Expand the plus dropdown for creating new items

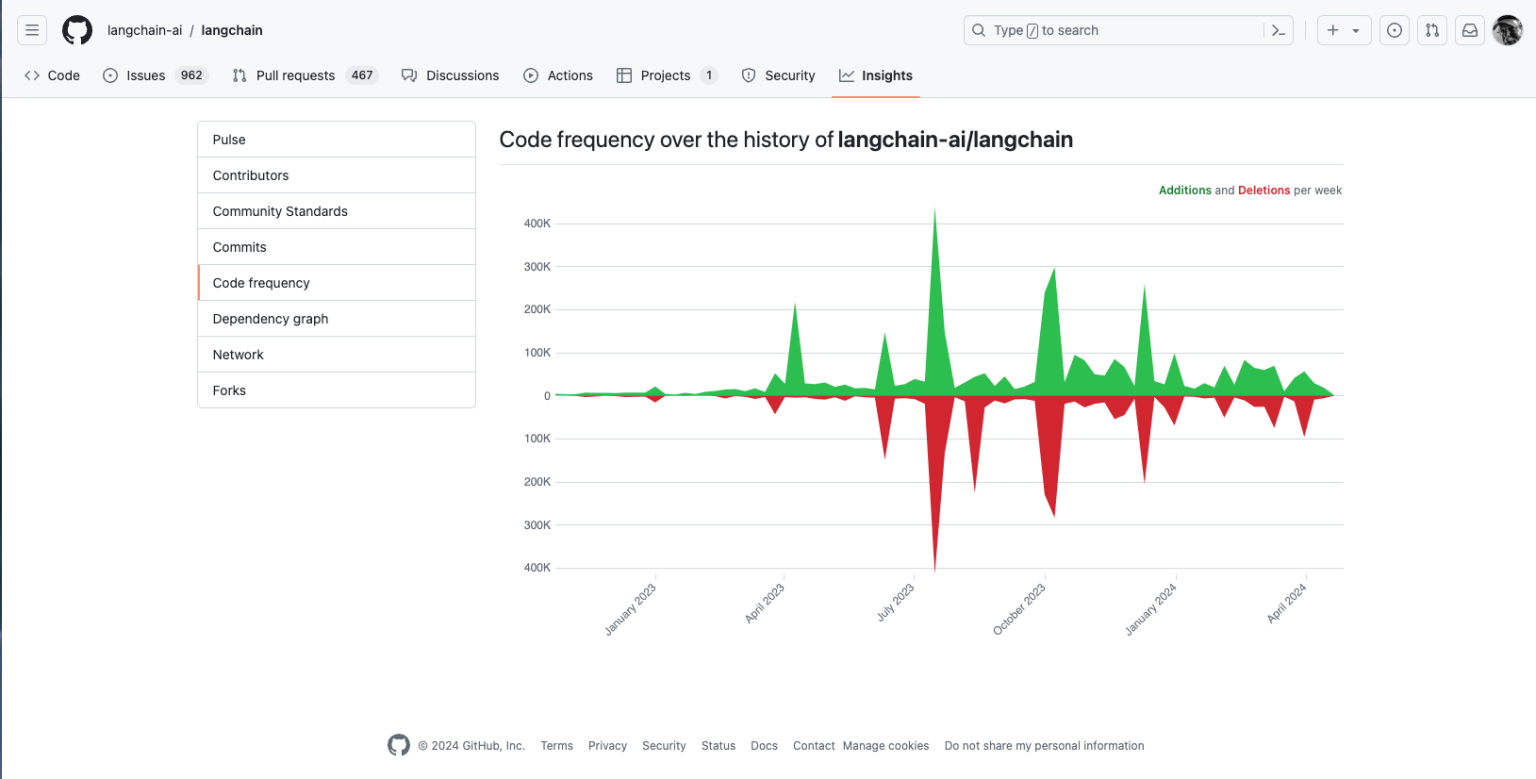tap(1344, 30)
